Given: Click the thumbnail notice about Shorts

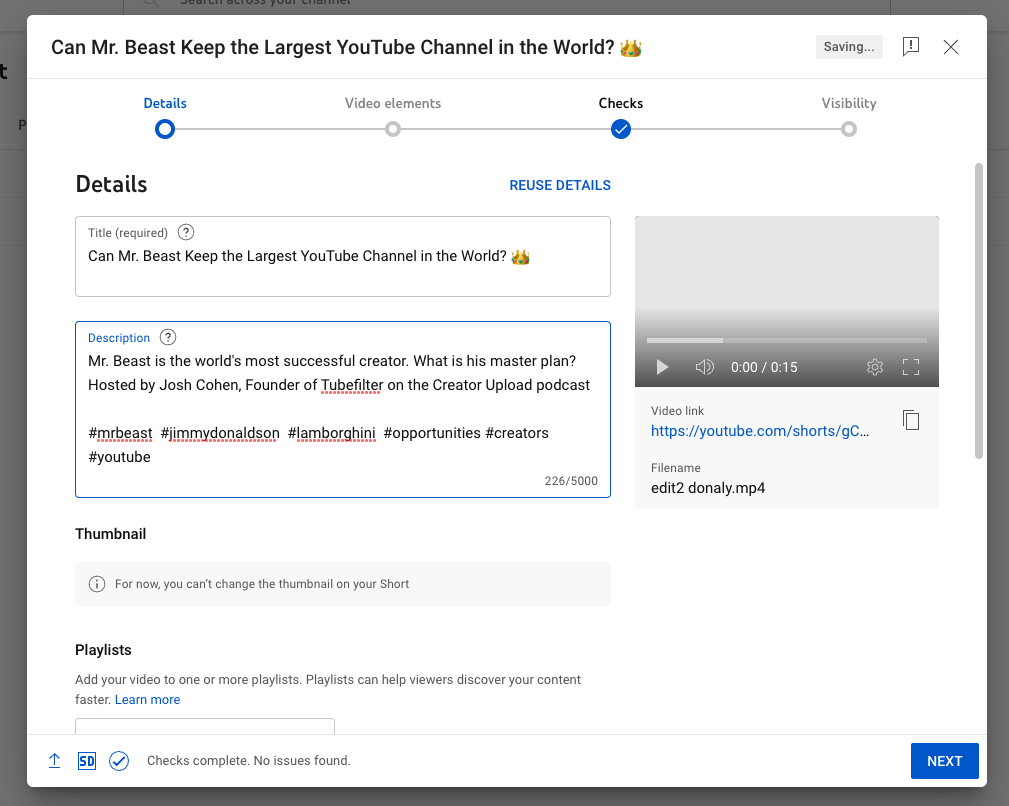Looking at the screenshot, I should click(x=342, y=584).
